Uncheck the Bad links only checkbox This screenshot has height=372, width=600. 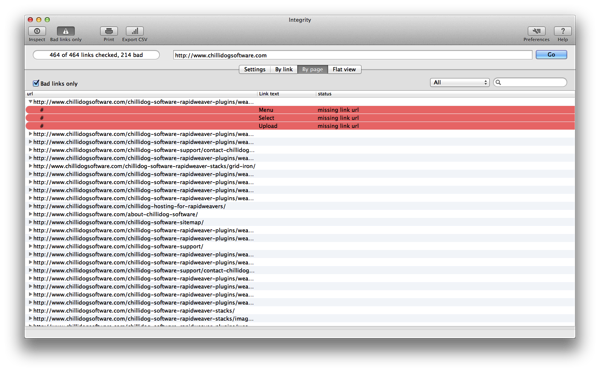click(36, 83)
